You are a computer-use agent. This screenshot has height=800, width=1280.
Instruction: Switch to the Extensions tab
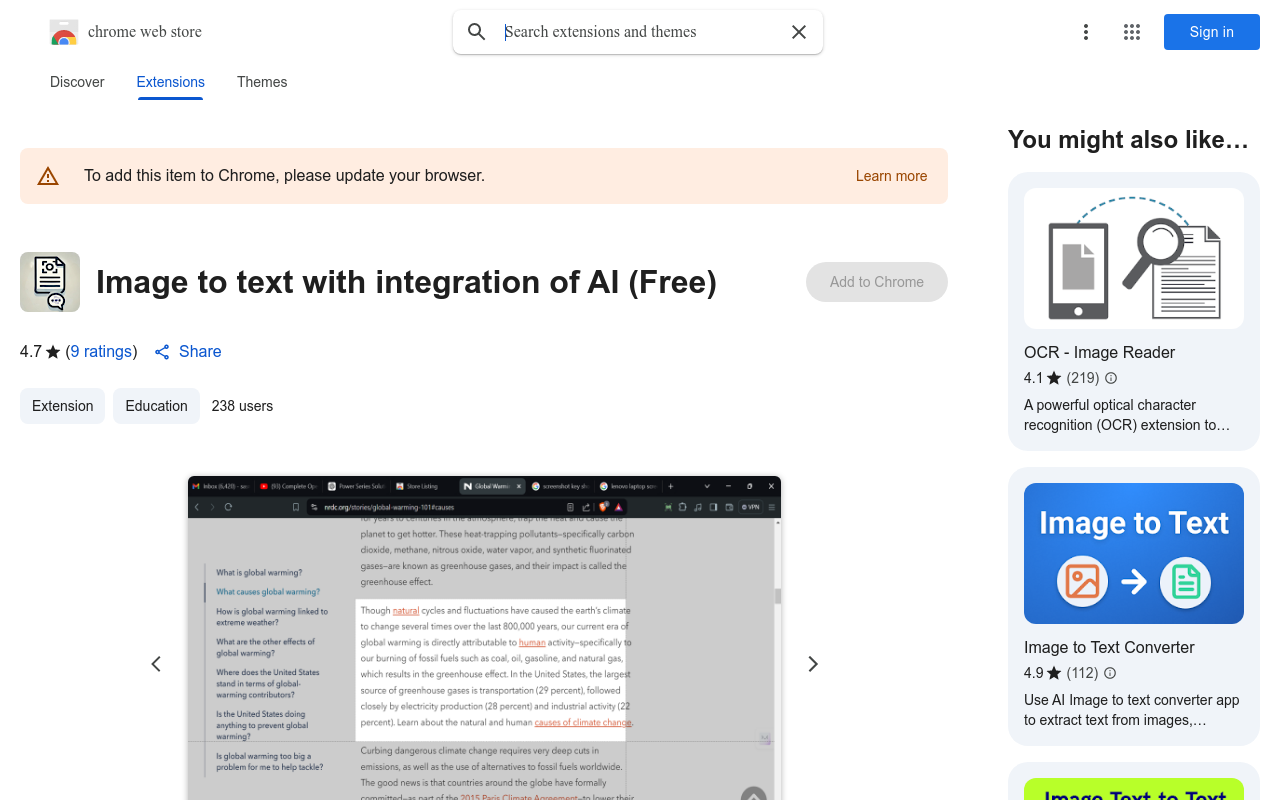point(171,82)
